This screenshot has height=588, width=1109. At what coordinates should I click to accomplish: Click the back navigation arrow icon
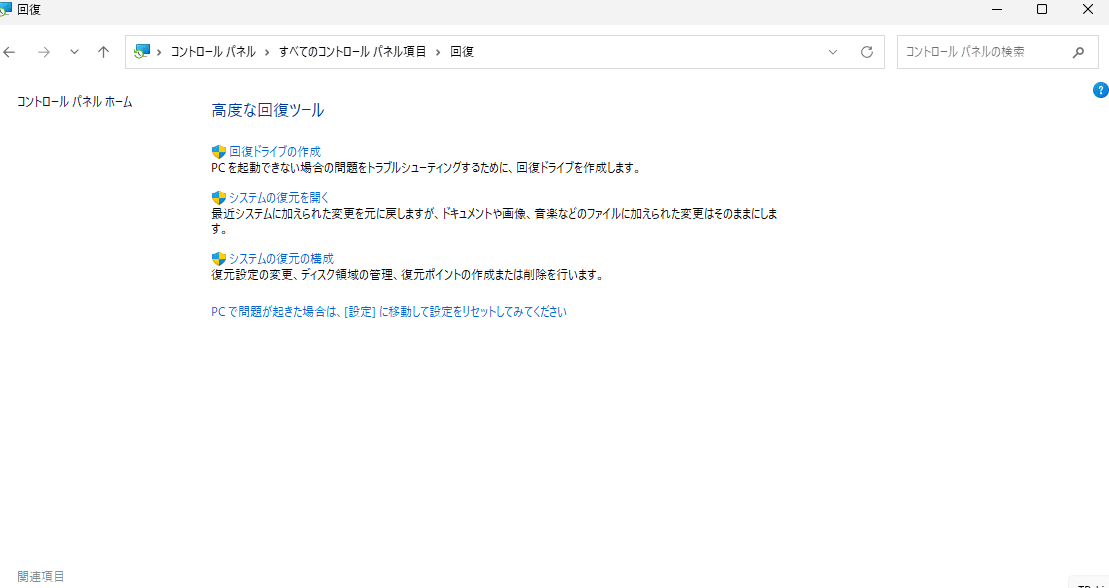(10, 52)
